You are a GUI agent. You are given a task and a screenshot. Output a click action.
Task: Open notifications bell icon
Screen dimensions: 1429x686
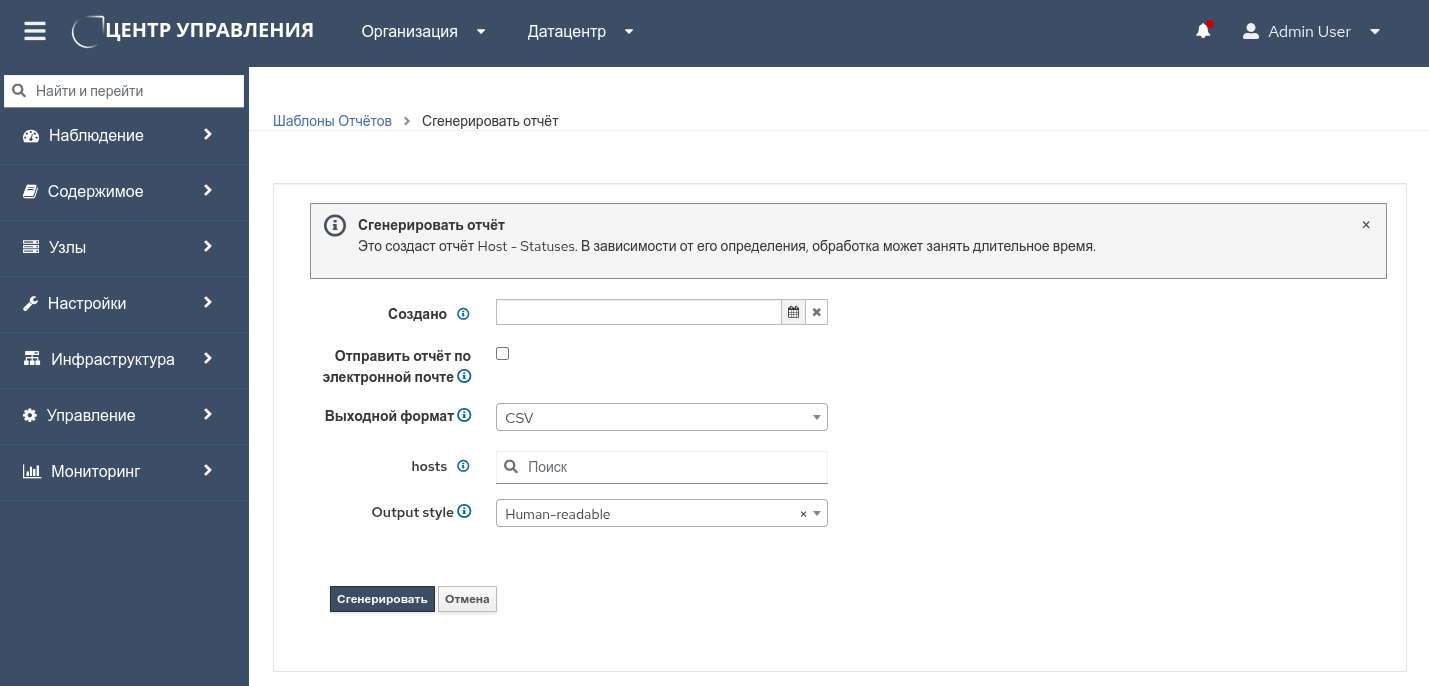[1203, 31]
